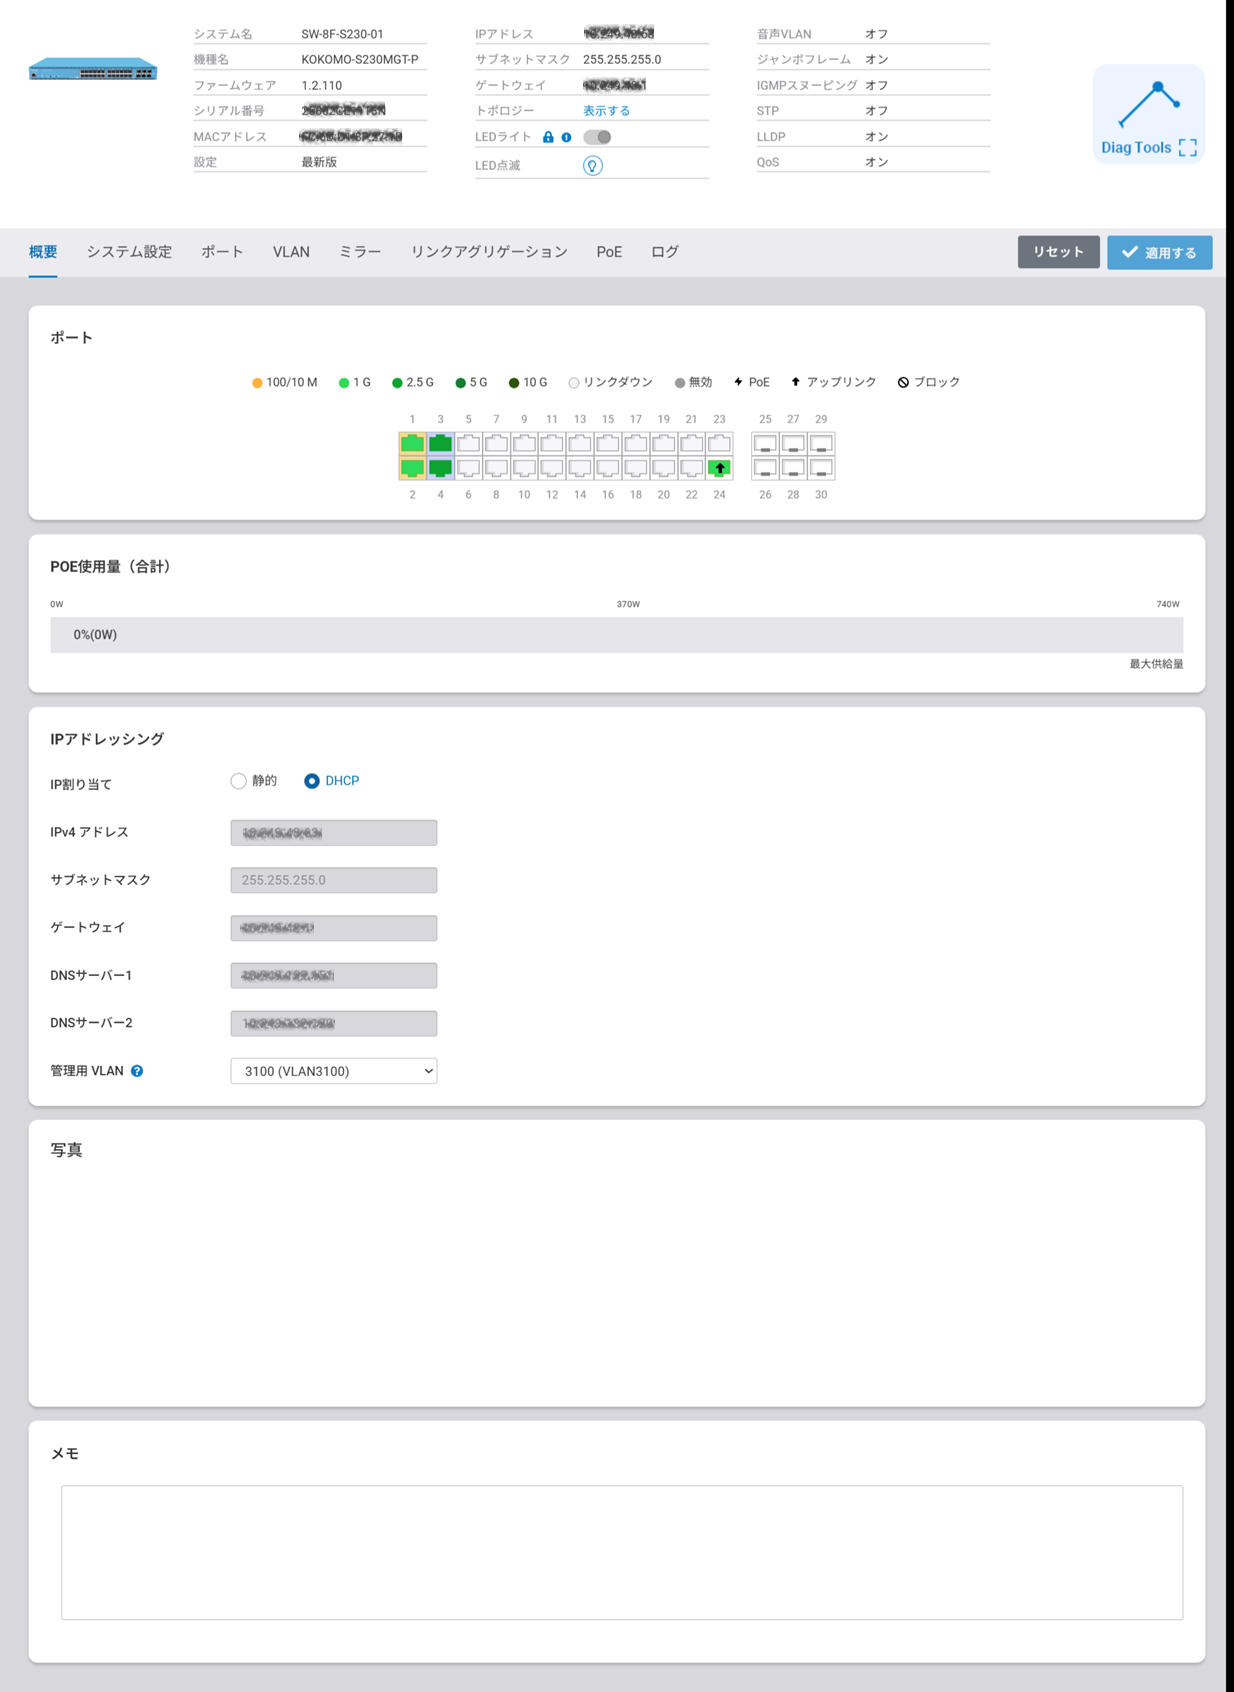Click the トポロジー 表示する link
Viewport: 1234px width, 1692px height.
tap(606, 111)
